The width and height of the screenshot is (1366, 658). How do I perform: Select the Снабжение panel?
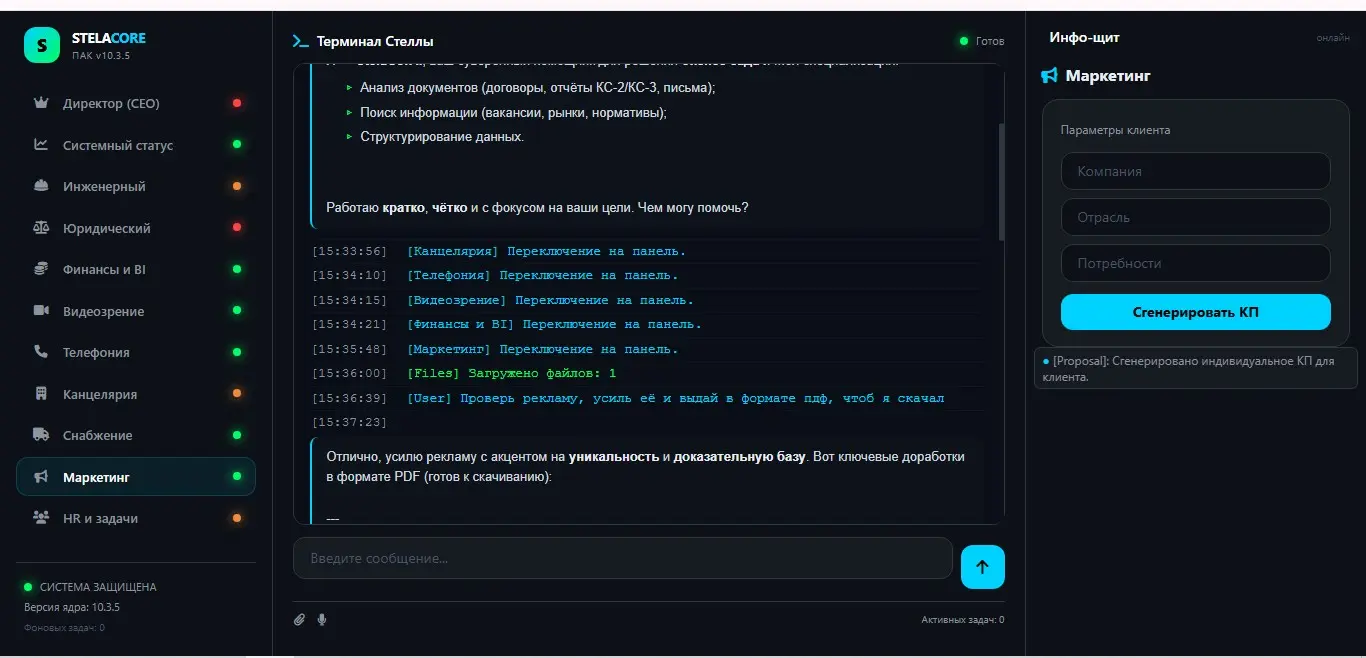coord(136,435)
